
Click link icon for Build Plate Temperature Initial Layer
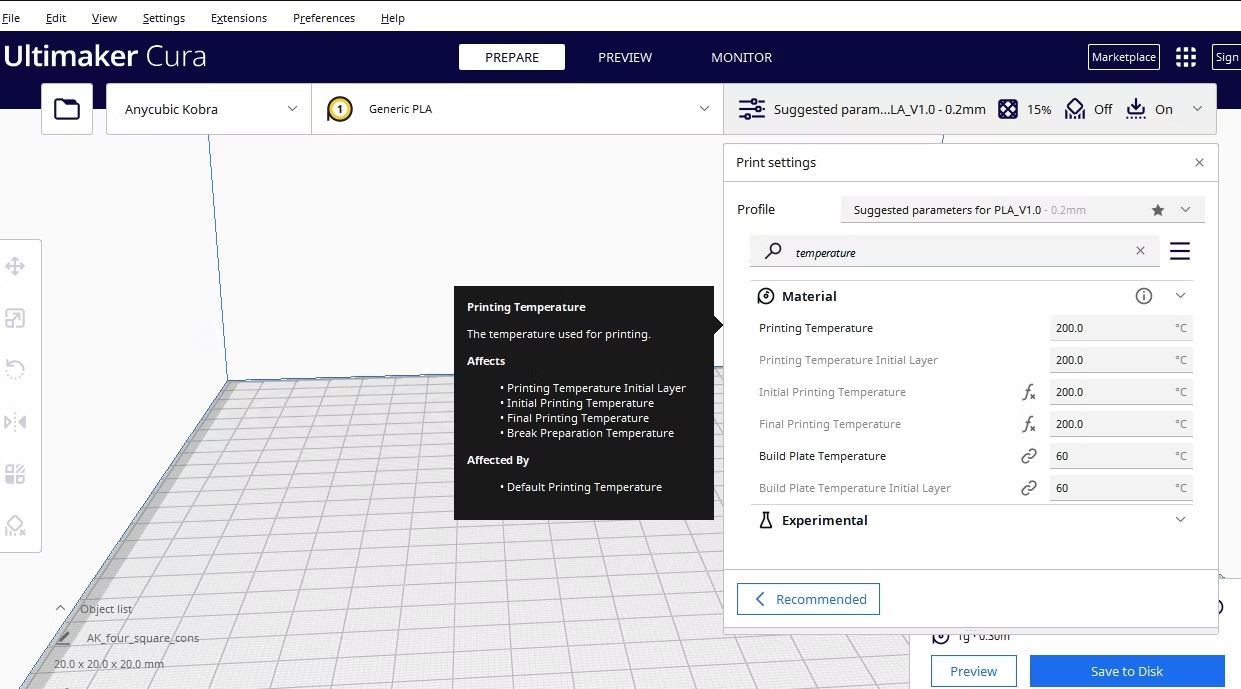pos(1029,488)
